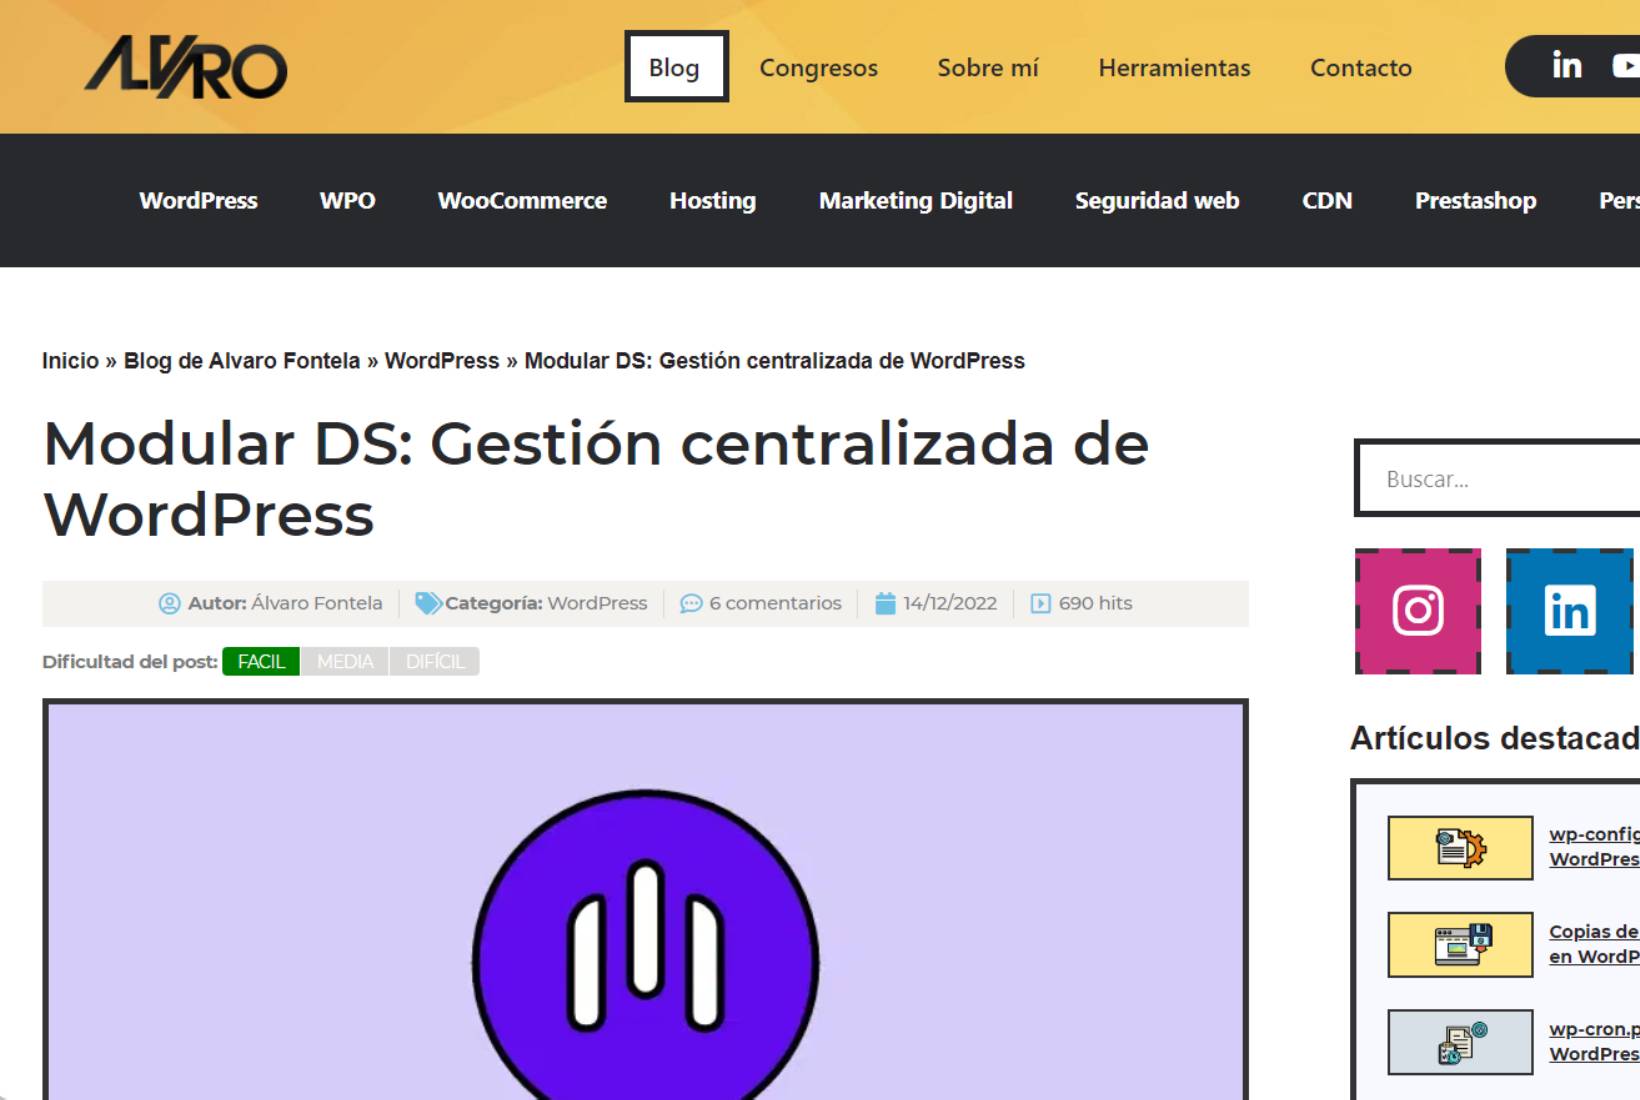
Task: Click the Blog tab in the header
Action: [675, 67]
